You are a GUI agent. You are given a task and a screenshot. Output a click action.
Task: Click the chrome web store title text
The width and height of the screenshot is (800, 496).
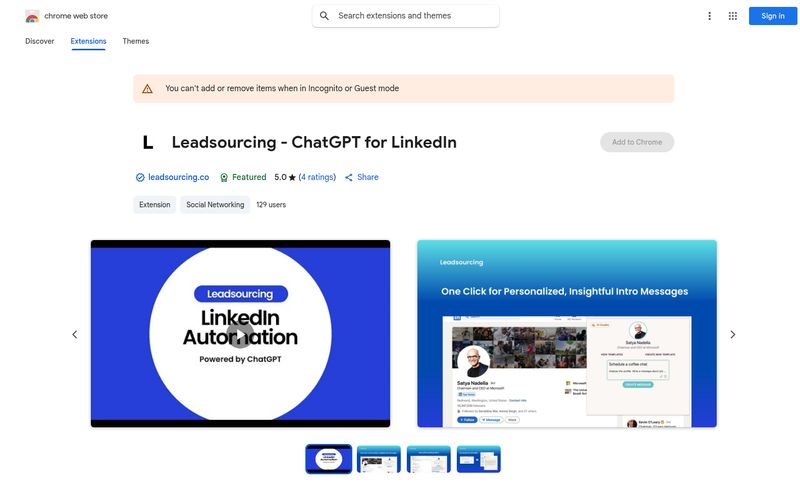[76, 16]
